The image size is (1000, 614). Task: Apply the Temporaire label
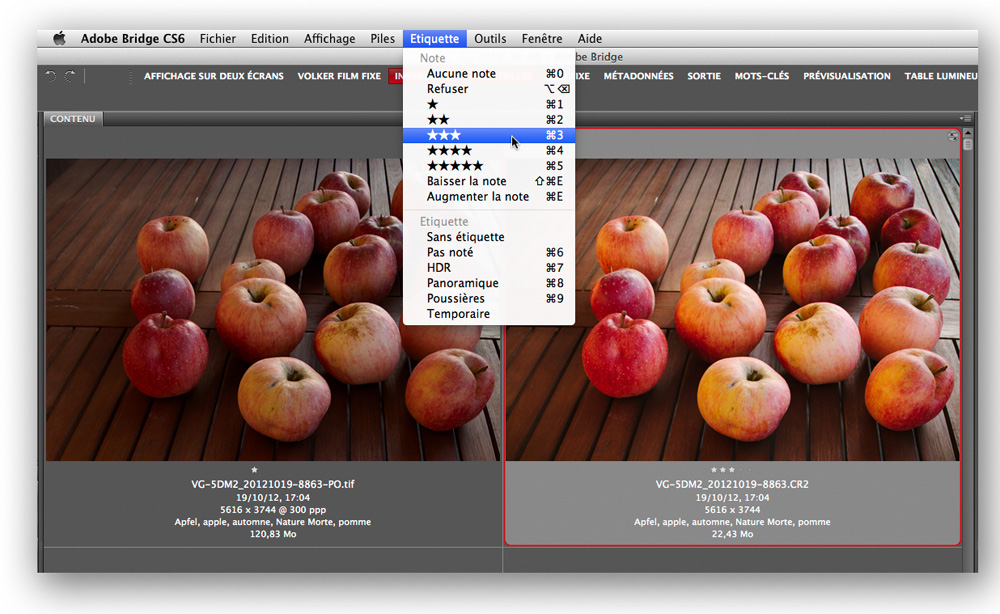[x=489, y=314]
